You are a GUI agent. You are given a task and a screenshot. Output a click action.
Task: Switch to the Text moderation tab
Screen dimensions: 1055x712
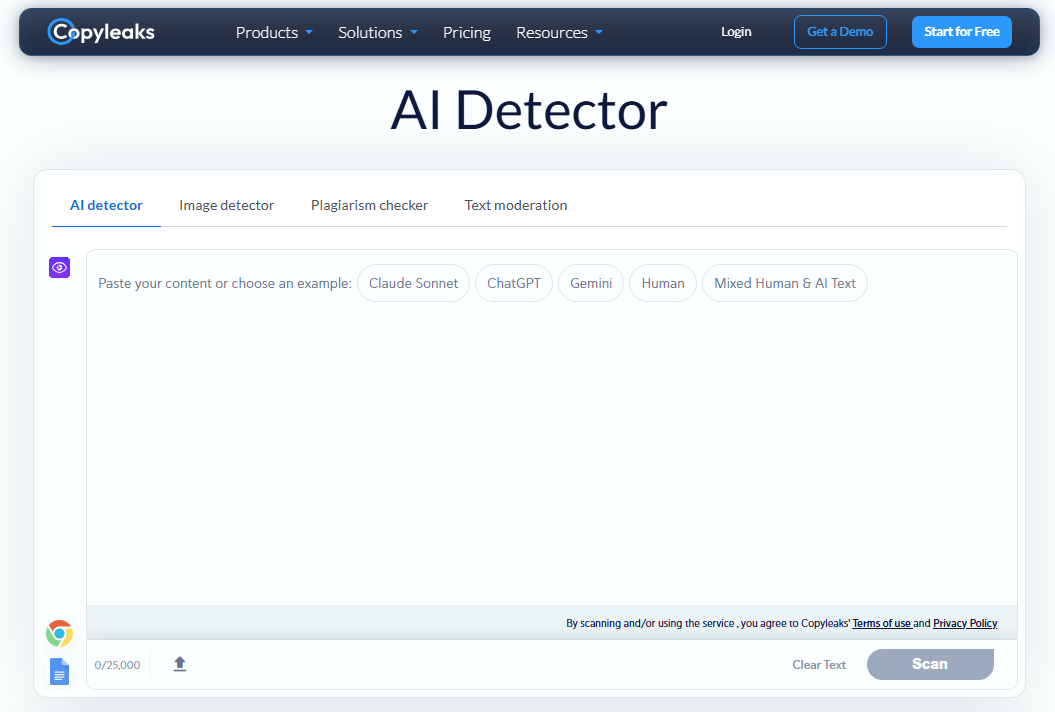[516, 205]
